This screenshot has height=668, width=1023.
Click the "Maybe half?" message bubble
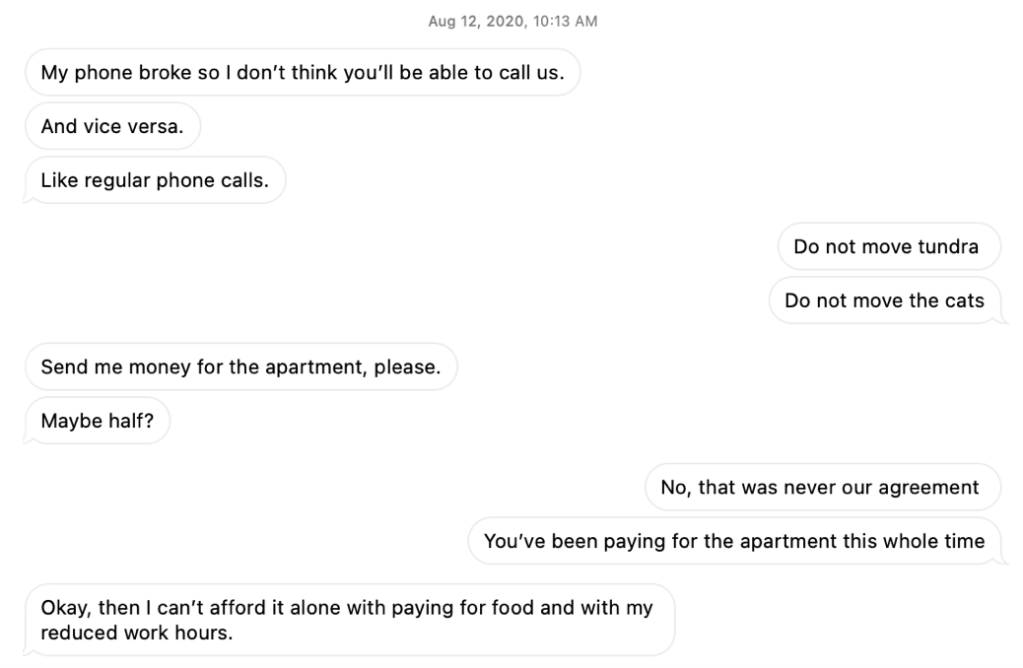(x=97, y=421)
